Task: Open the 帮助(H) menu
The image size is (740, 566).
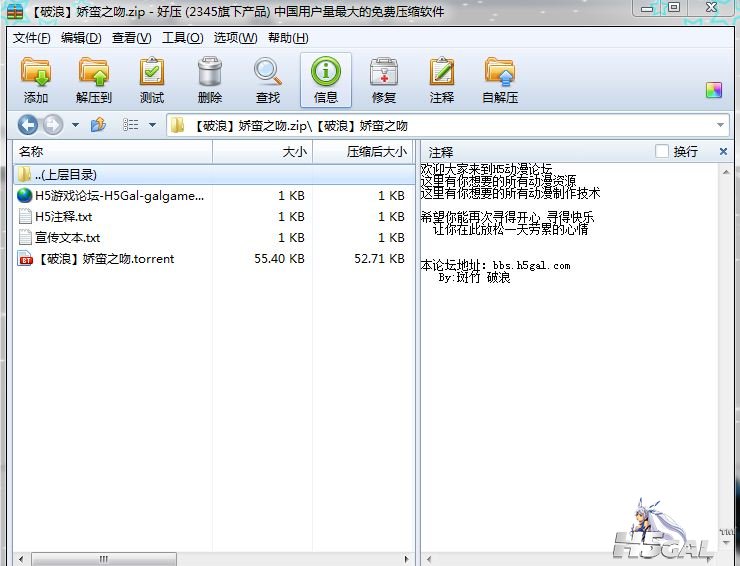Action: click(288, 38)
